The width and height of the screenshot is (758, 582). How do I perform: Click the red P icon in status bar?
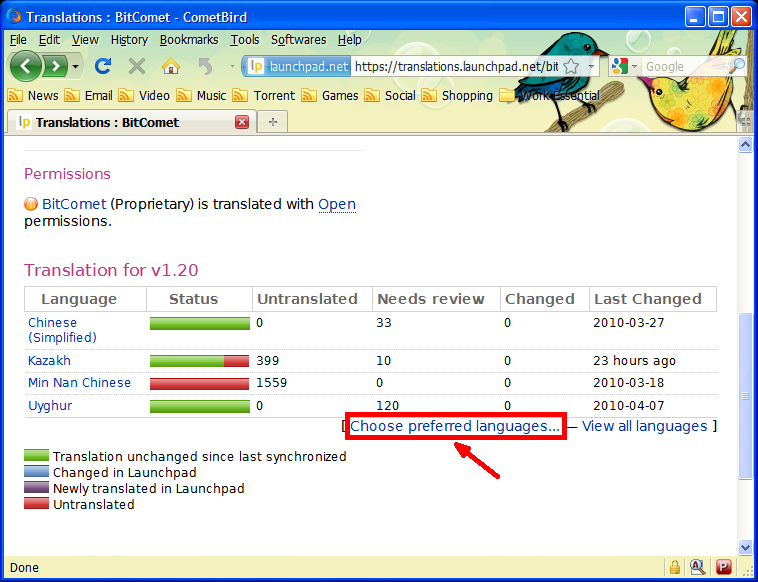[x=723, y=568]
